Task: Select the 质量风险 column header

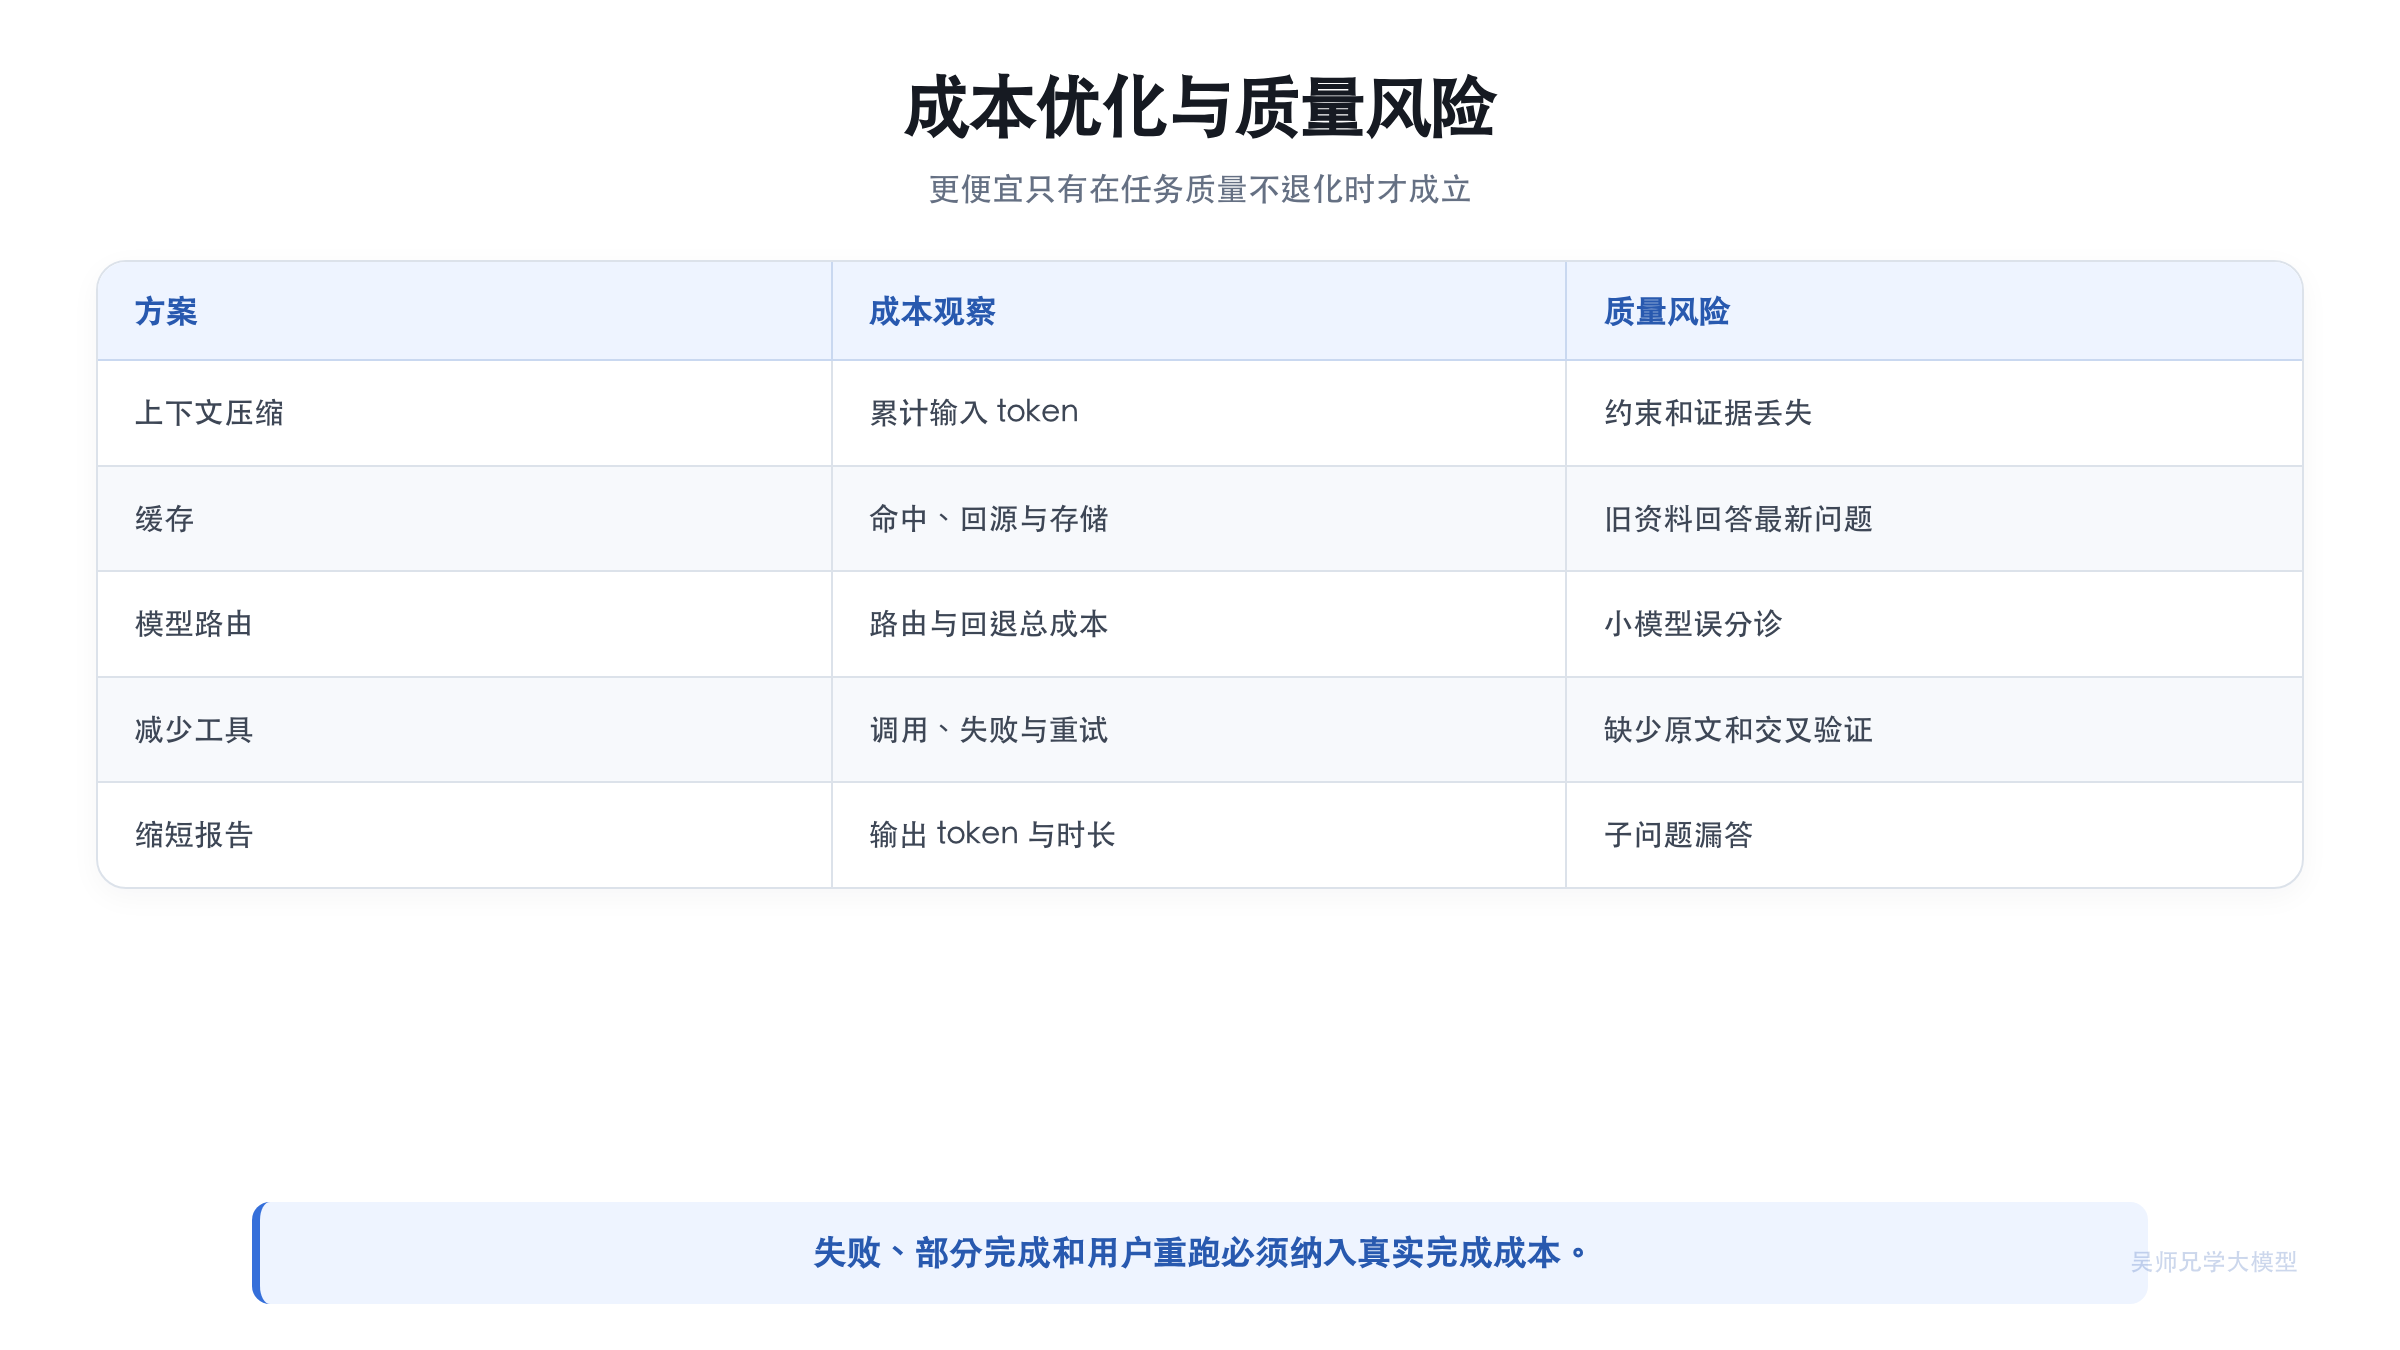Action: (1934, 311)
